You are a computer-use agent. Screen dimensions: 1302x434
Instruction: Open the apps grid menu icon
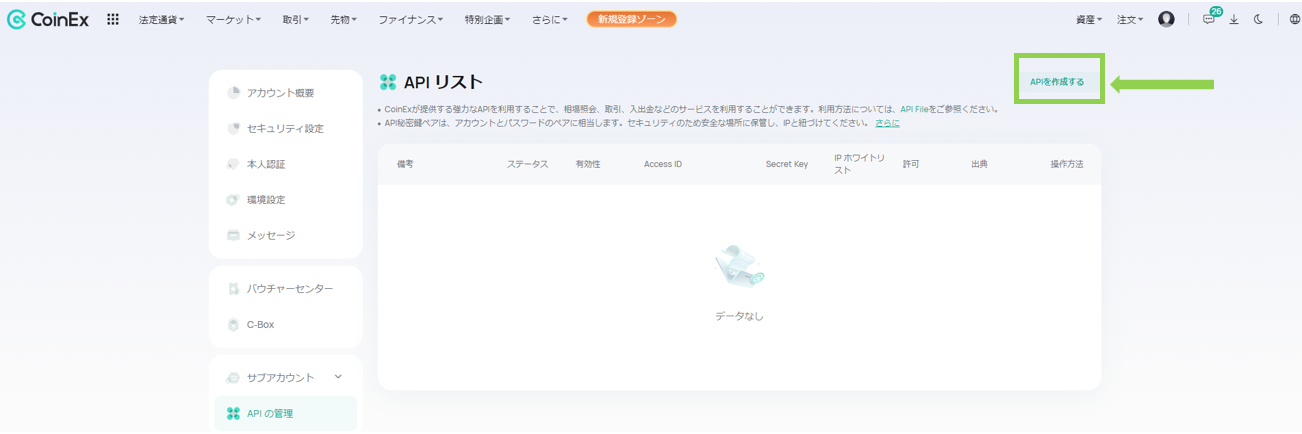(x=113, y=19)
